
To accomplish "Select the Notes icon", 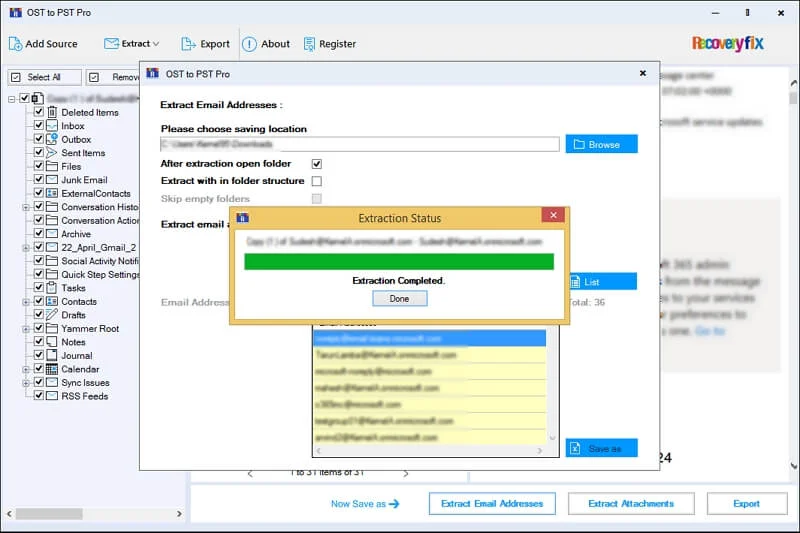I will [52, 342].
